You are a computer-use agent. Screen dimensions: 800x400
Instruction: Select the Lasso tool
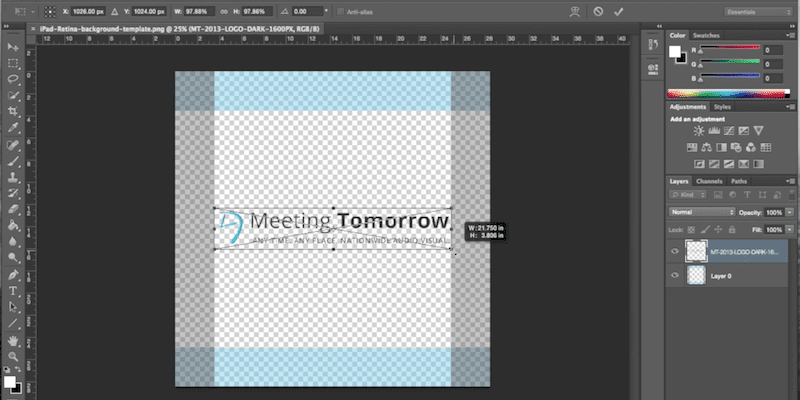click(13, 79)
